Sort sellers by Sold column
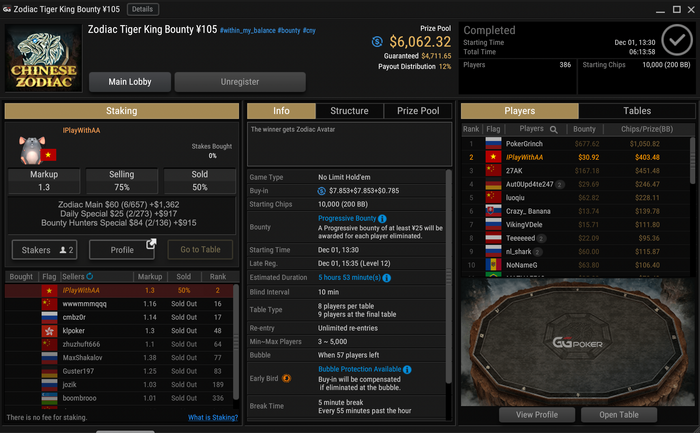Viewport: 700px width, 433px height. pos(183,277)
